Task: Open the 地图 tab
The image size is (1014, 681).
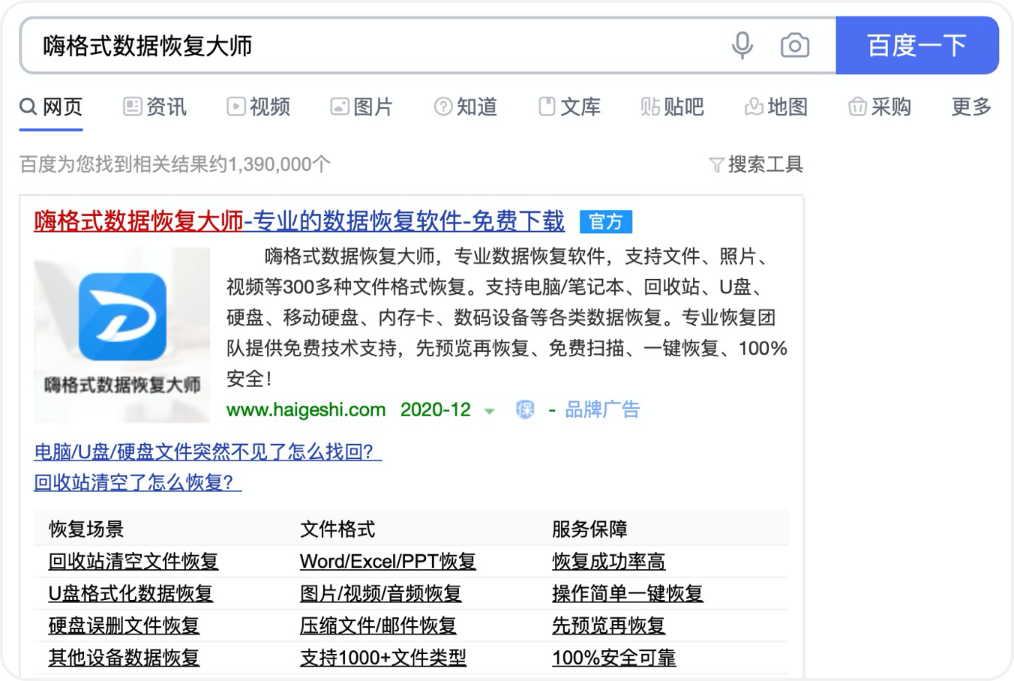Action: (776, 107)
